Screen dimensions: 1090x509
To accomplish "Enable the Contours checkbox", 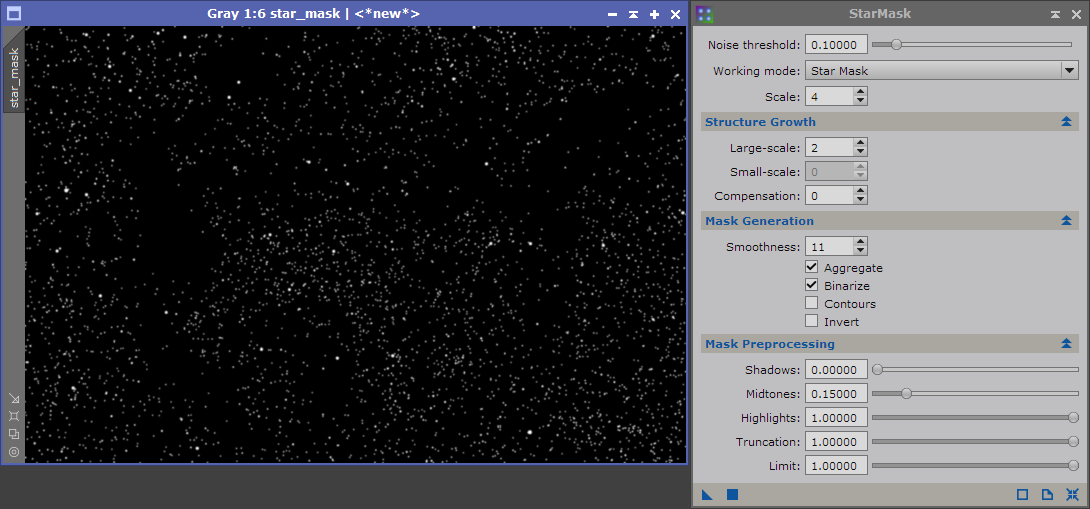I will tap(811, 304).
